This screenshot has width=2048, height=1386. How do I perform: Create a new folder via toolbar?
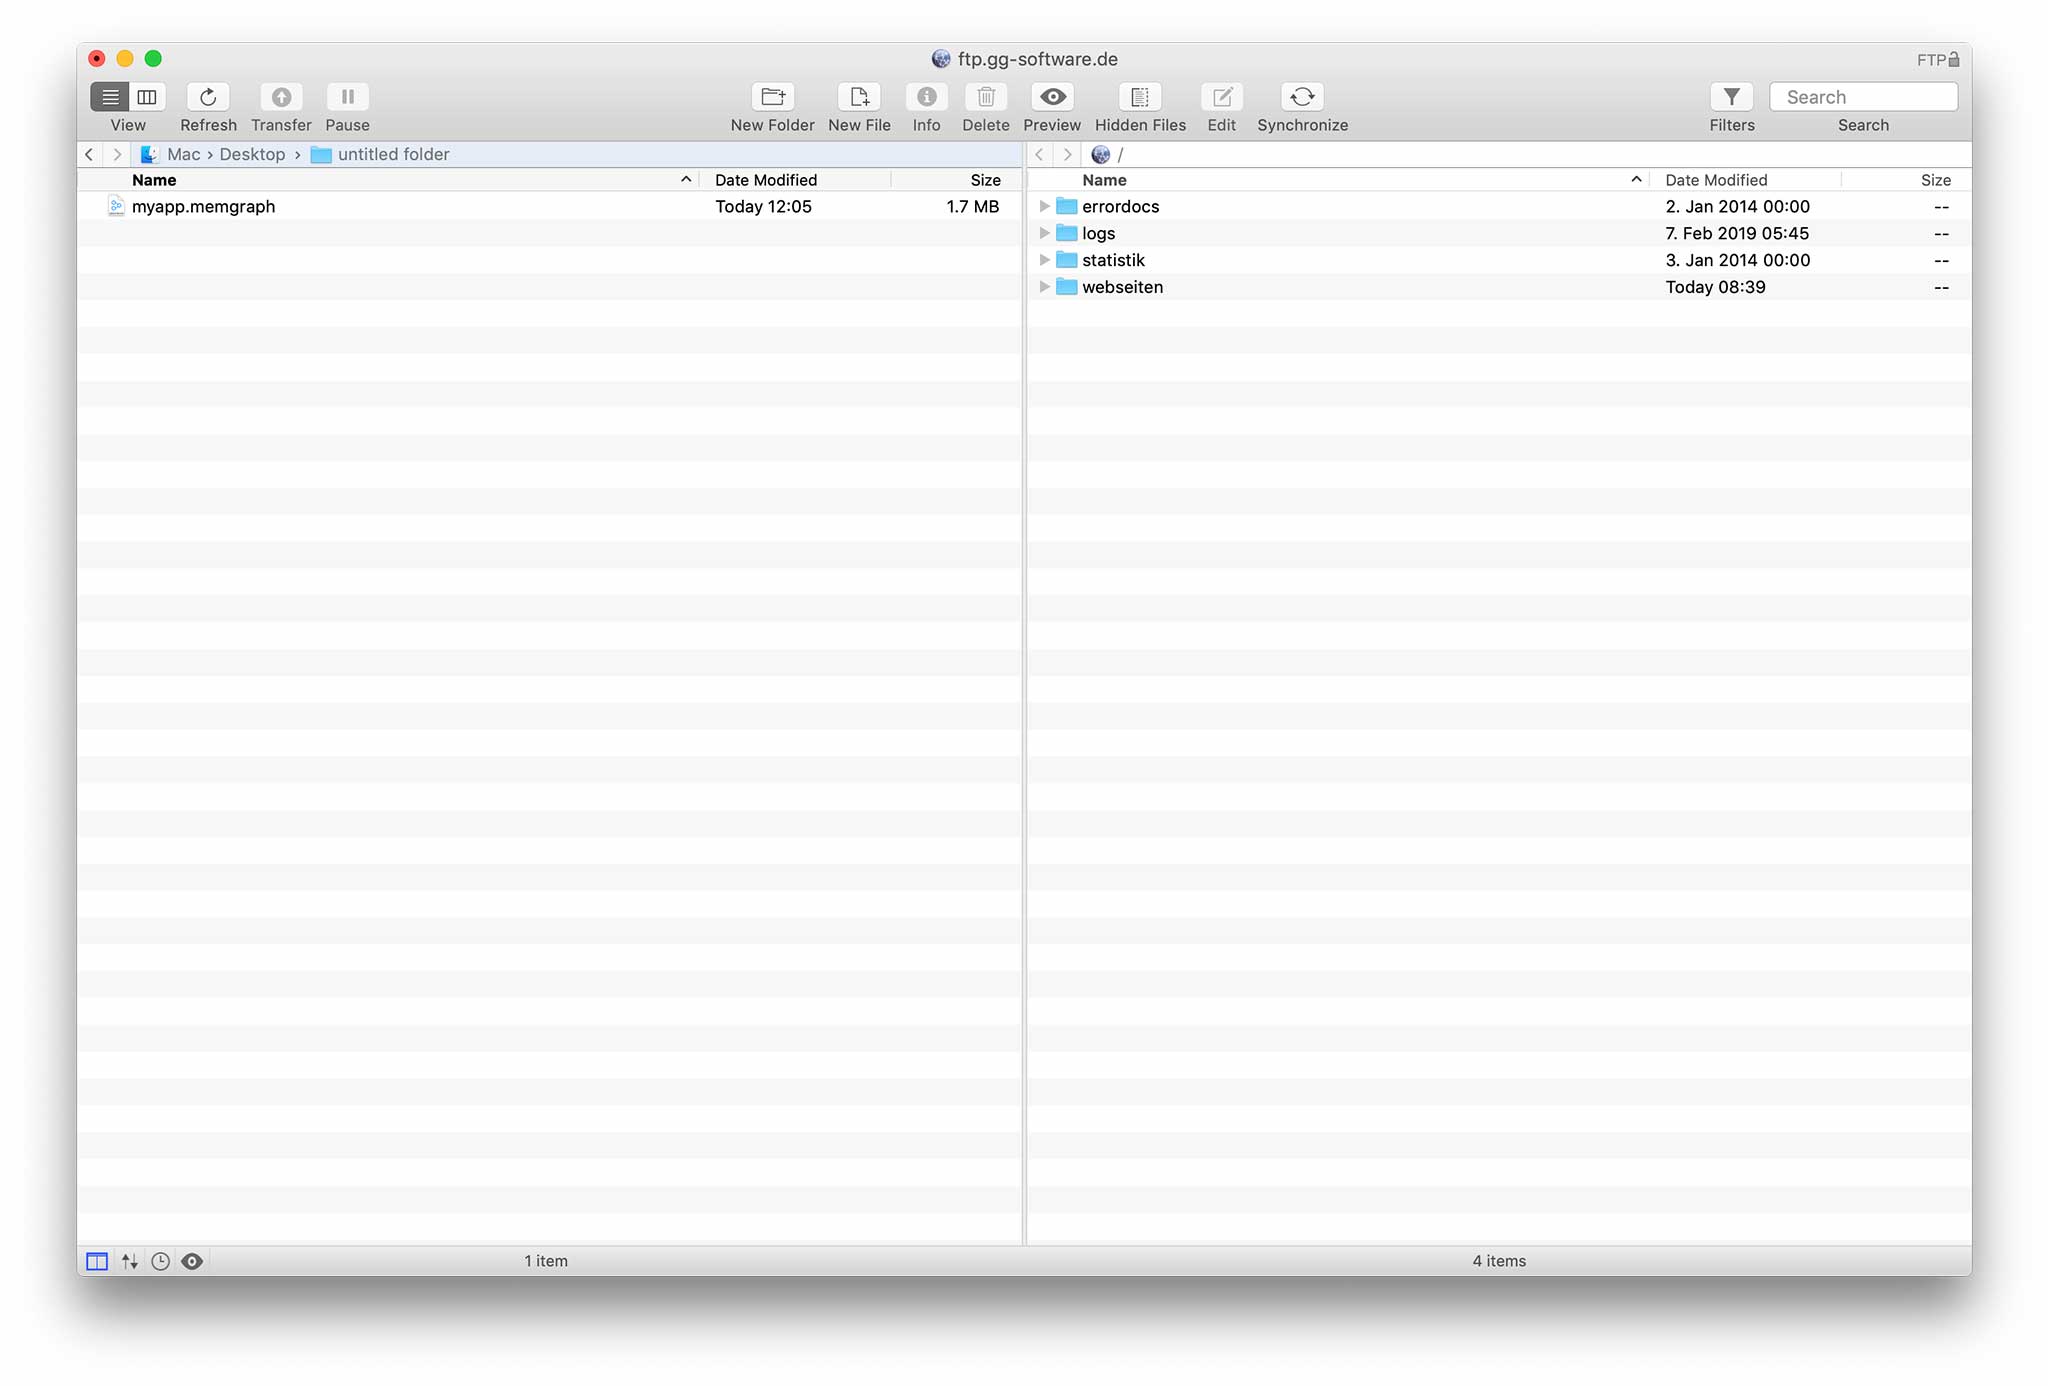772,97
